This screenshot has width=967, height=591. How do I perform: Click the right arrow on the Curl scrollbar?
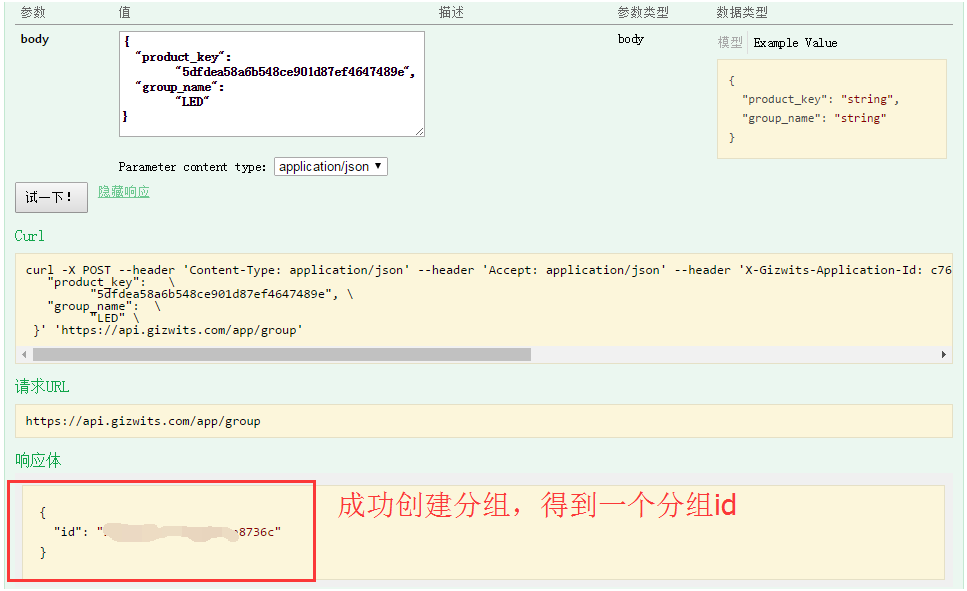[943, 353]
